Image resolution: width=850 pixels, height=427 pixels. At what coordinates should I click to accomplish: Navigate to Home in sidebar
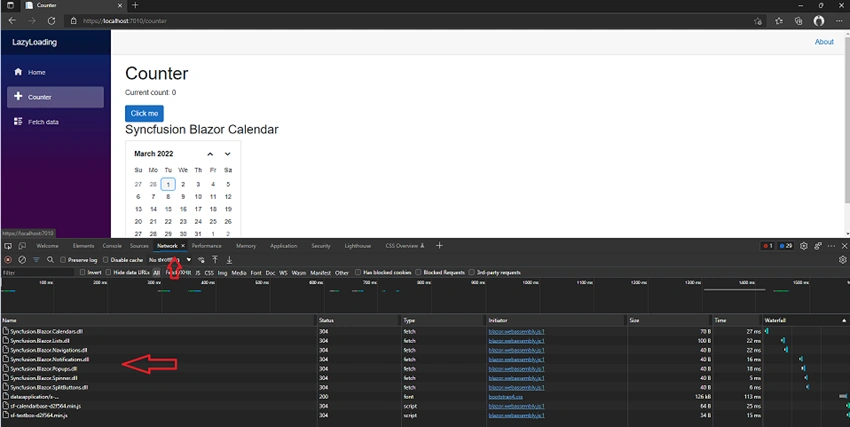55,72
